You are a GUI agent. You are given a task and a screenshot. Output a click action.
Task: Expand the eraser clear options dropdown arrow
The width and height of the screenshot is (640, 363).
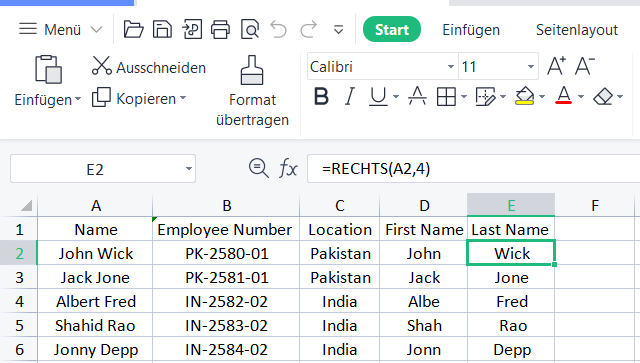tap(620, 97)
